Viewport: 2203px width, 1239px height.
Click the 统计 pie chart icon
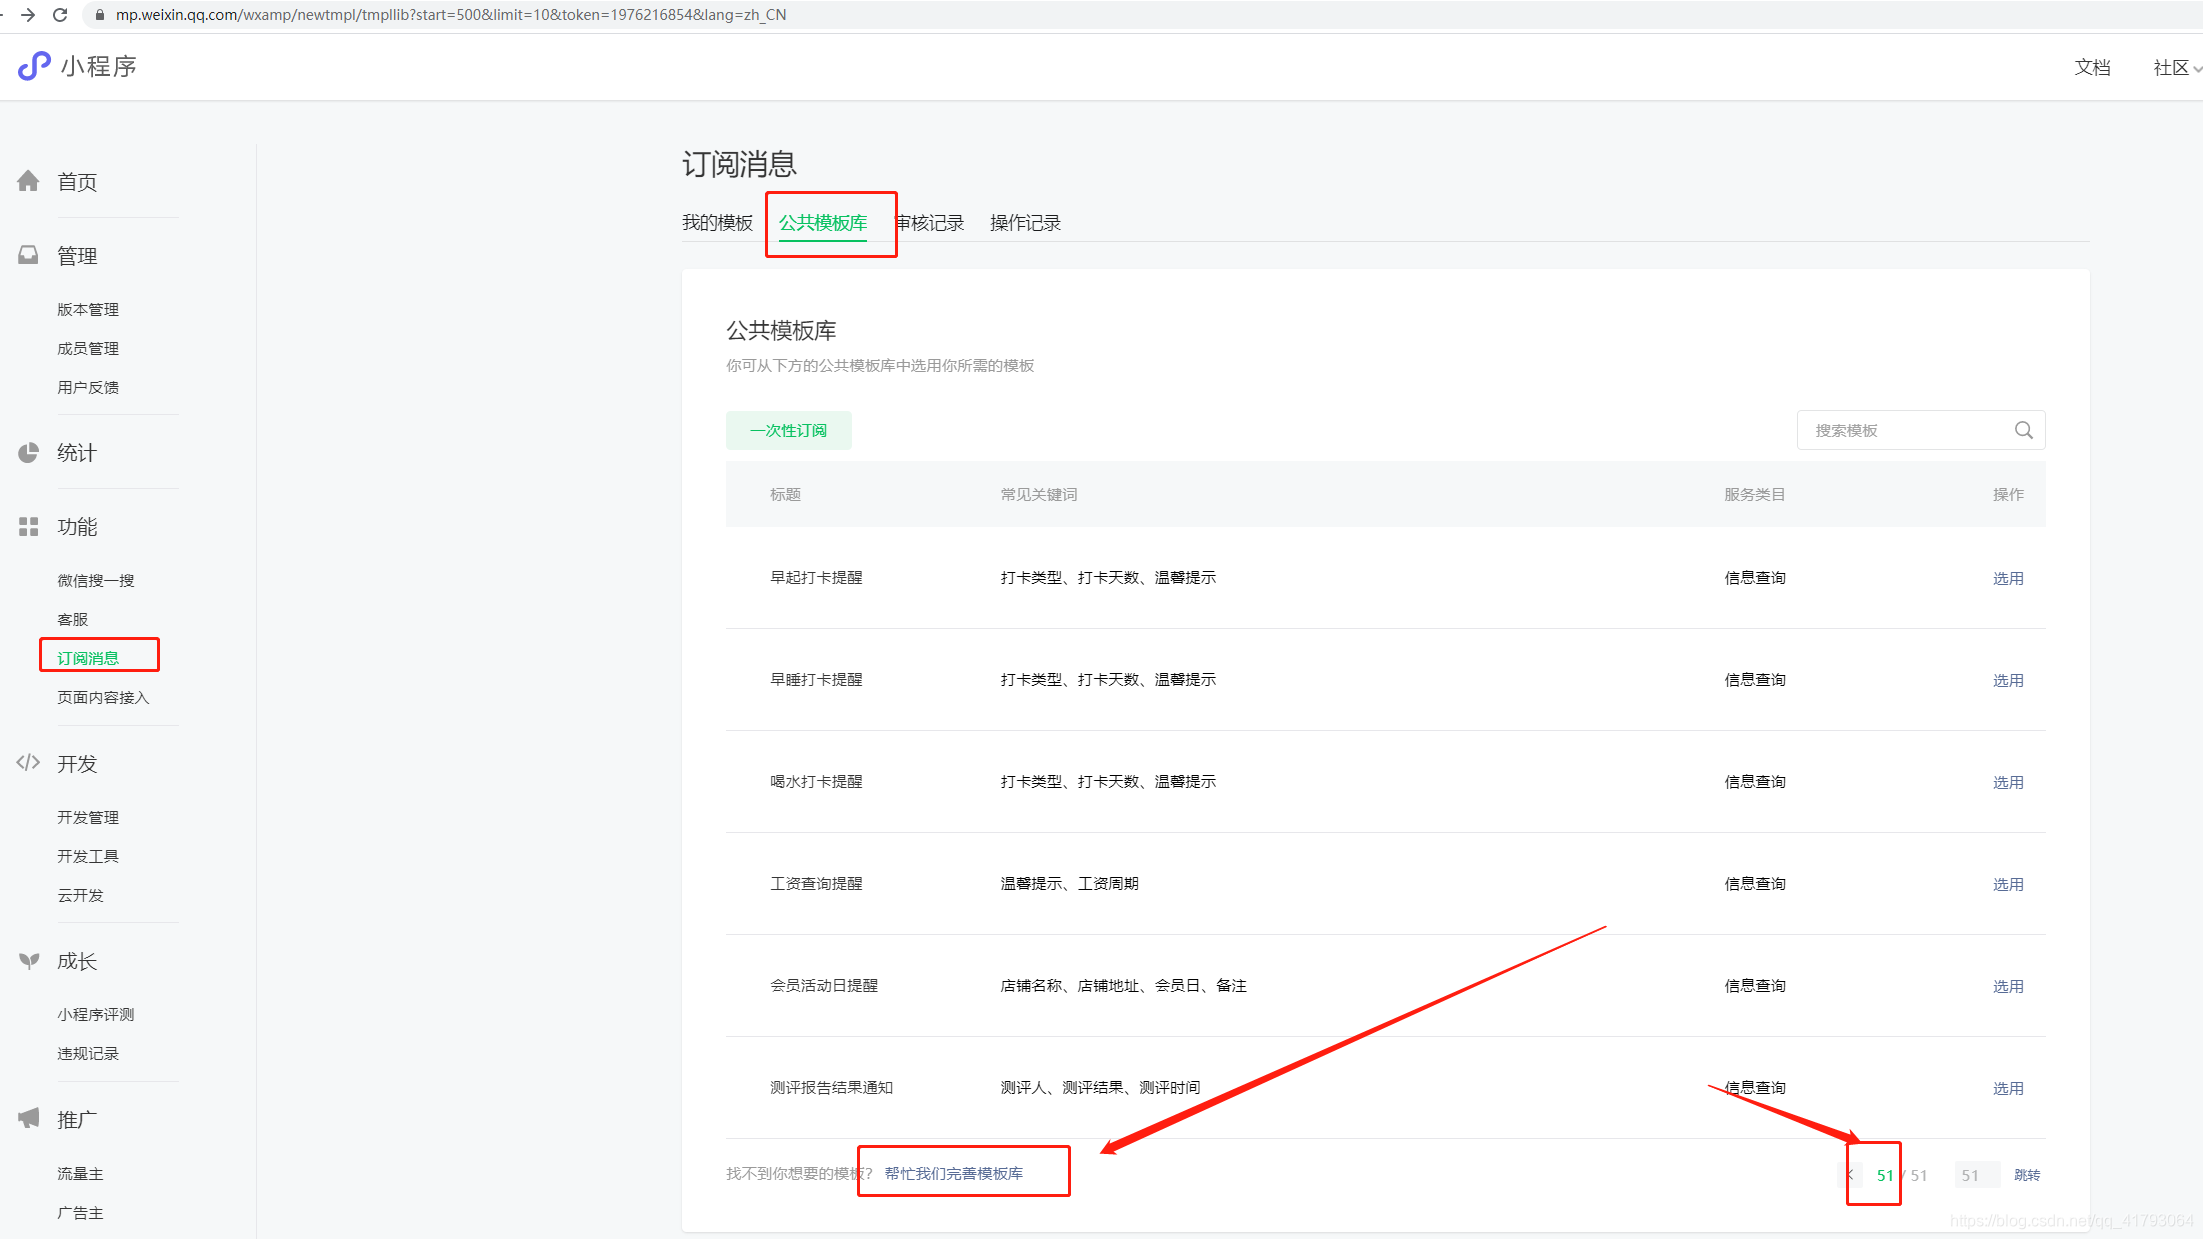28,452
